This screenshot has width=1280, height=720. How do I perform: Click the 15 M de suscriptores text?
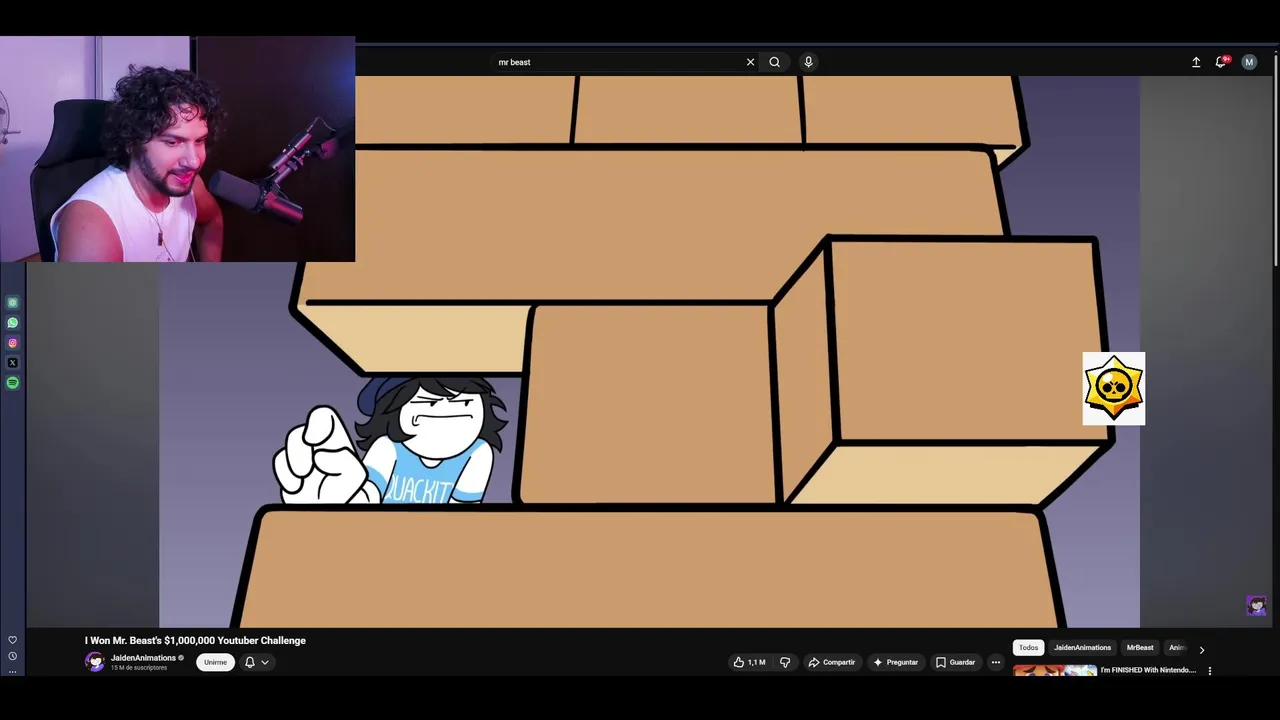[x=139, y=668]
